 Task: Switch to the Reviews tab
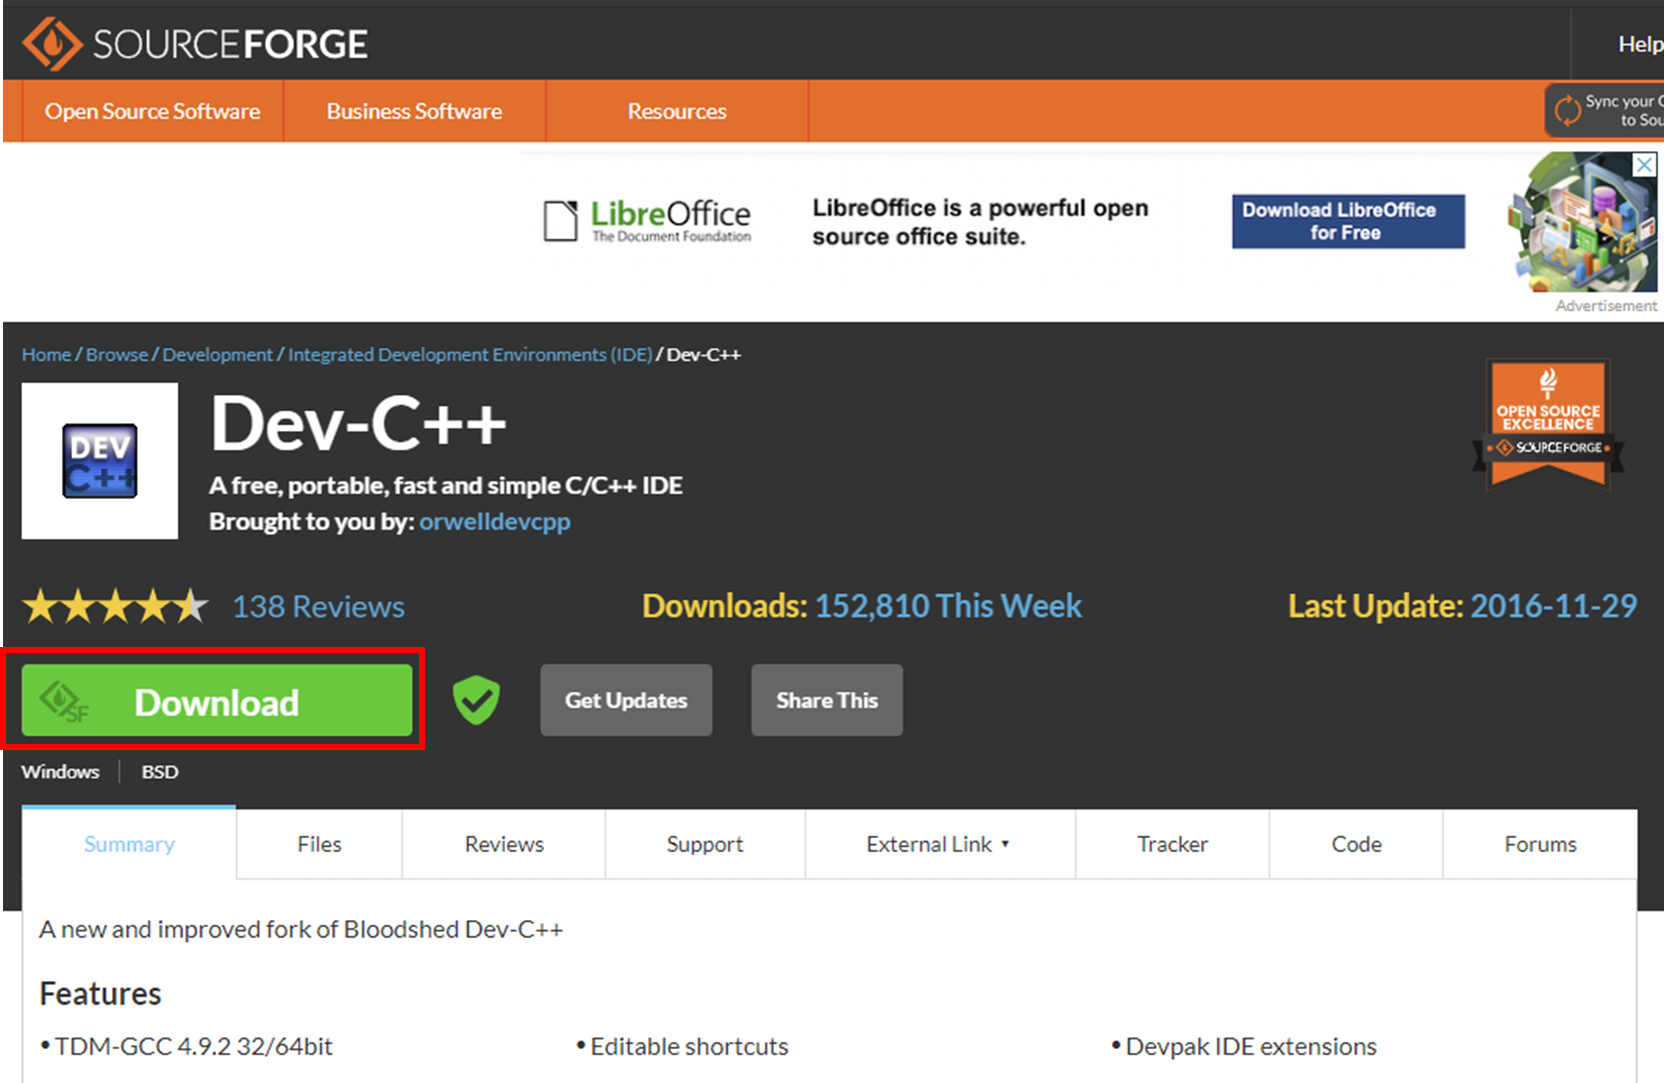(504, 844)
